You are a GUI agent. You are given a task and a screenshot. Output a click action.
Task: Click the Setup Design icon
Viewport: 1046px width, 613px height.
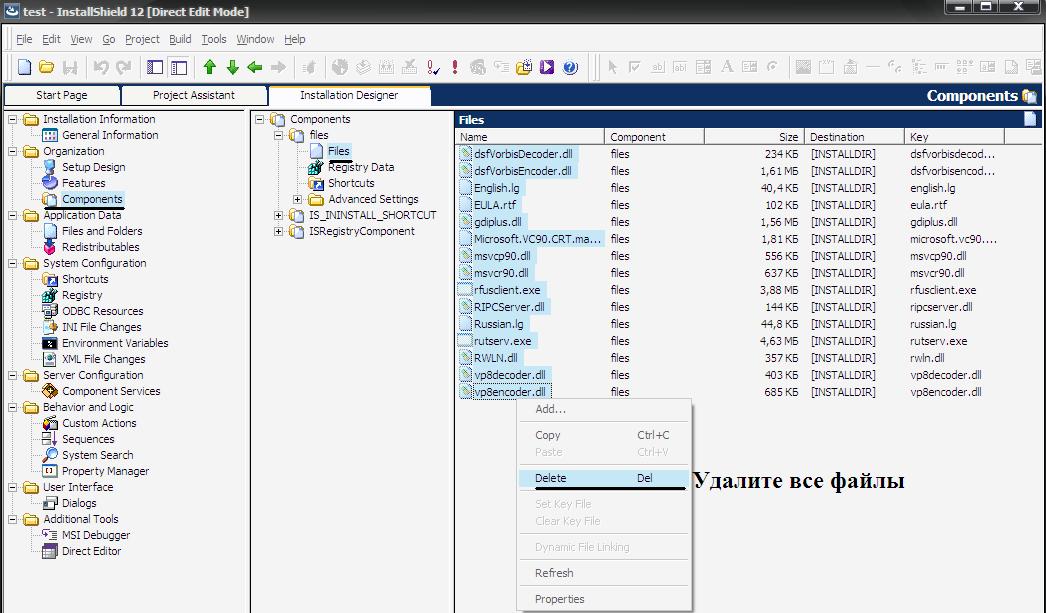[x=50, y=167]
